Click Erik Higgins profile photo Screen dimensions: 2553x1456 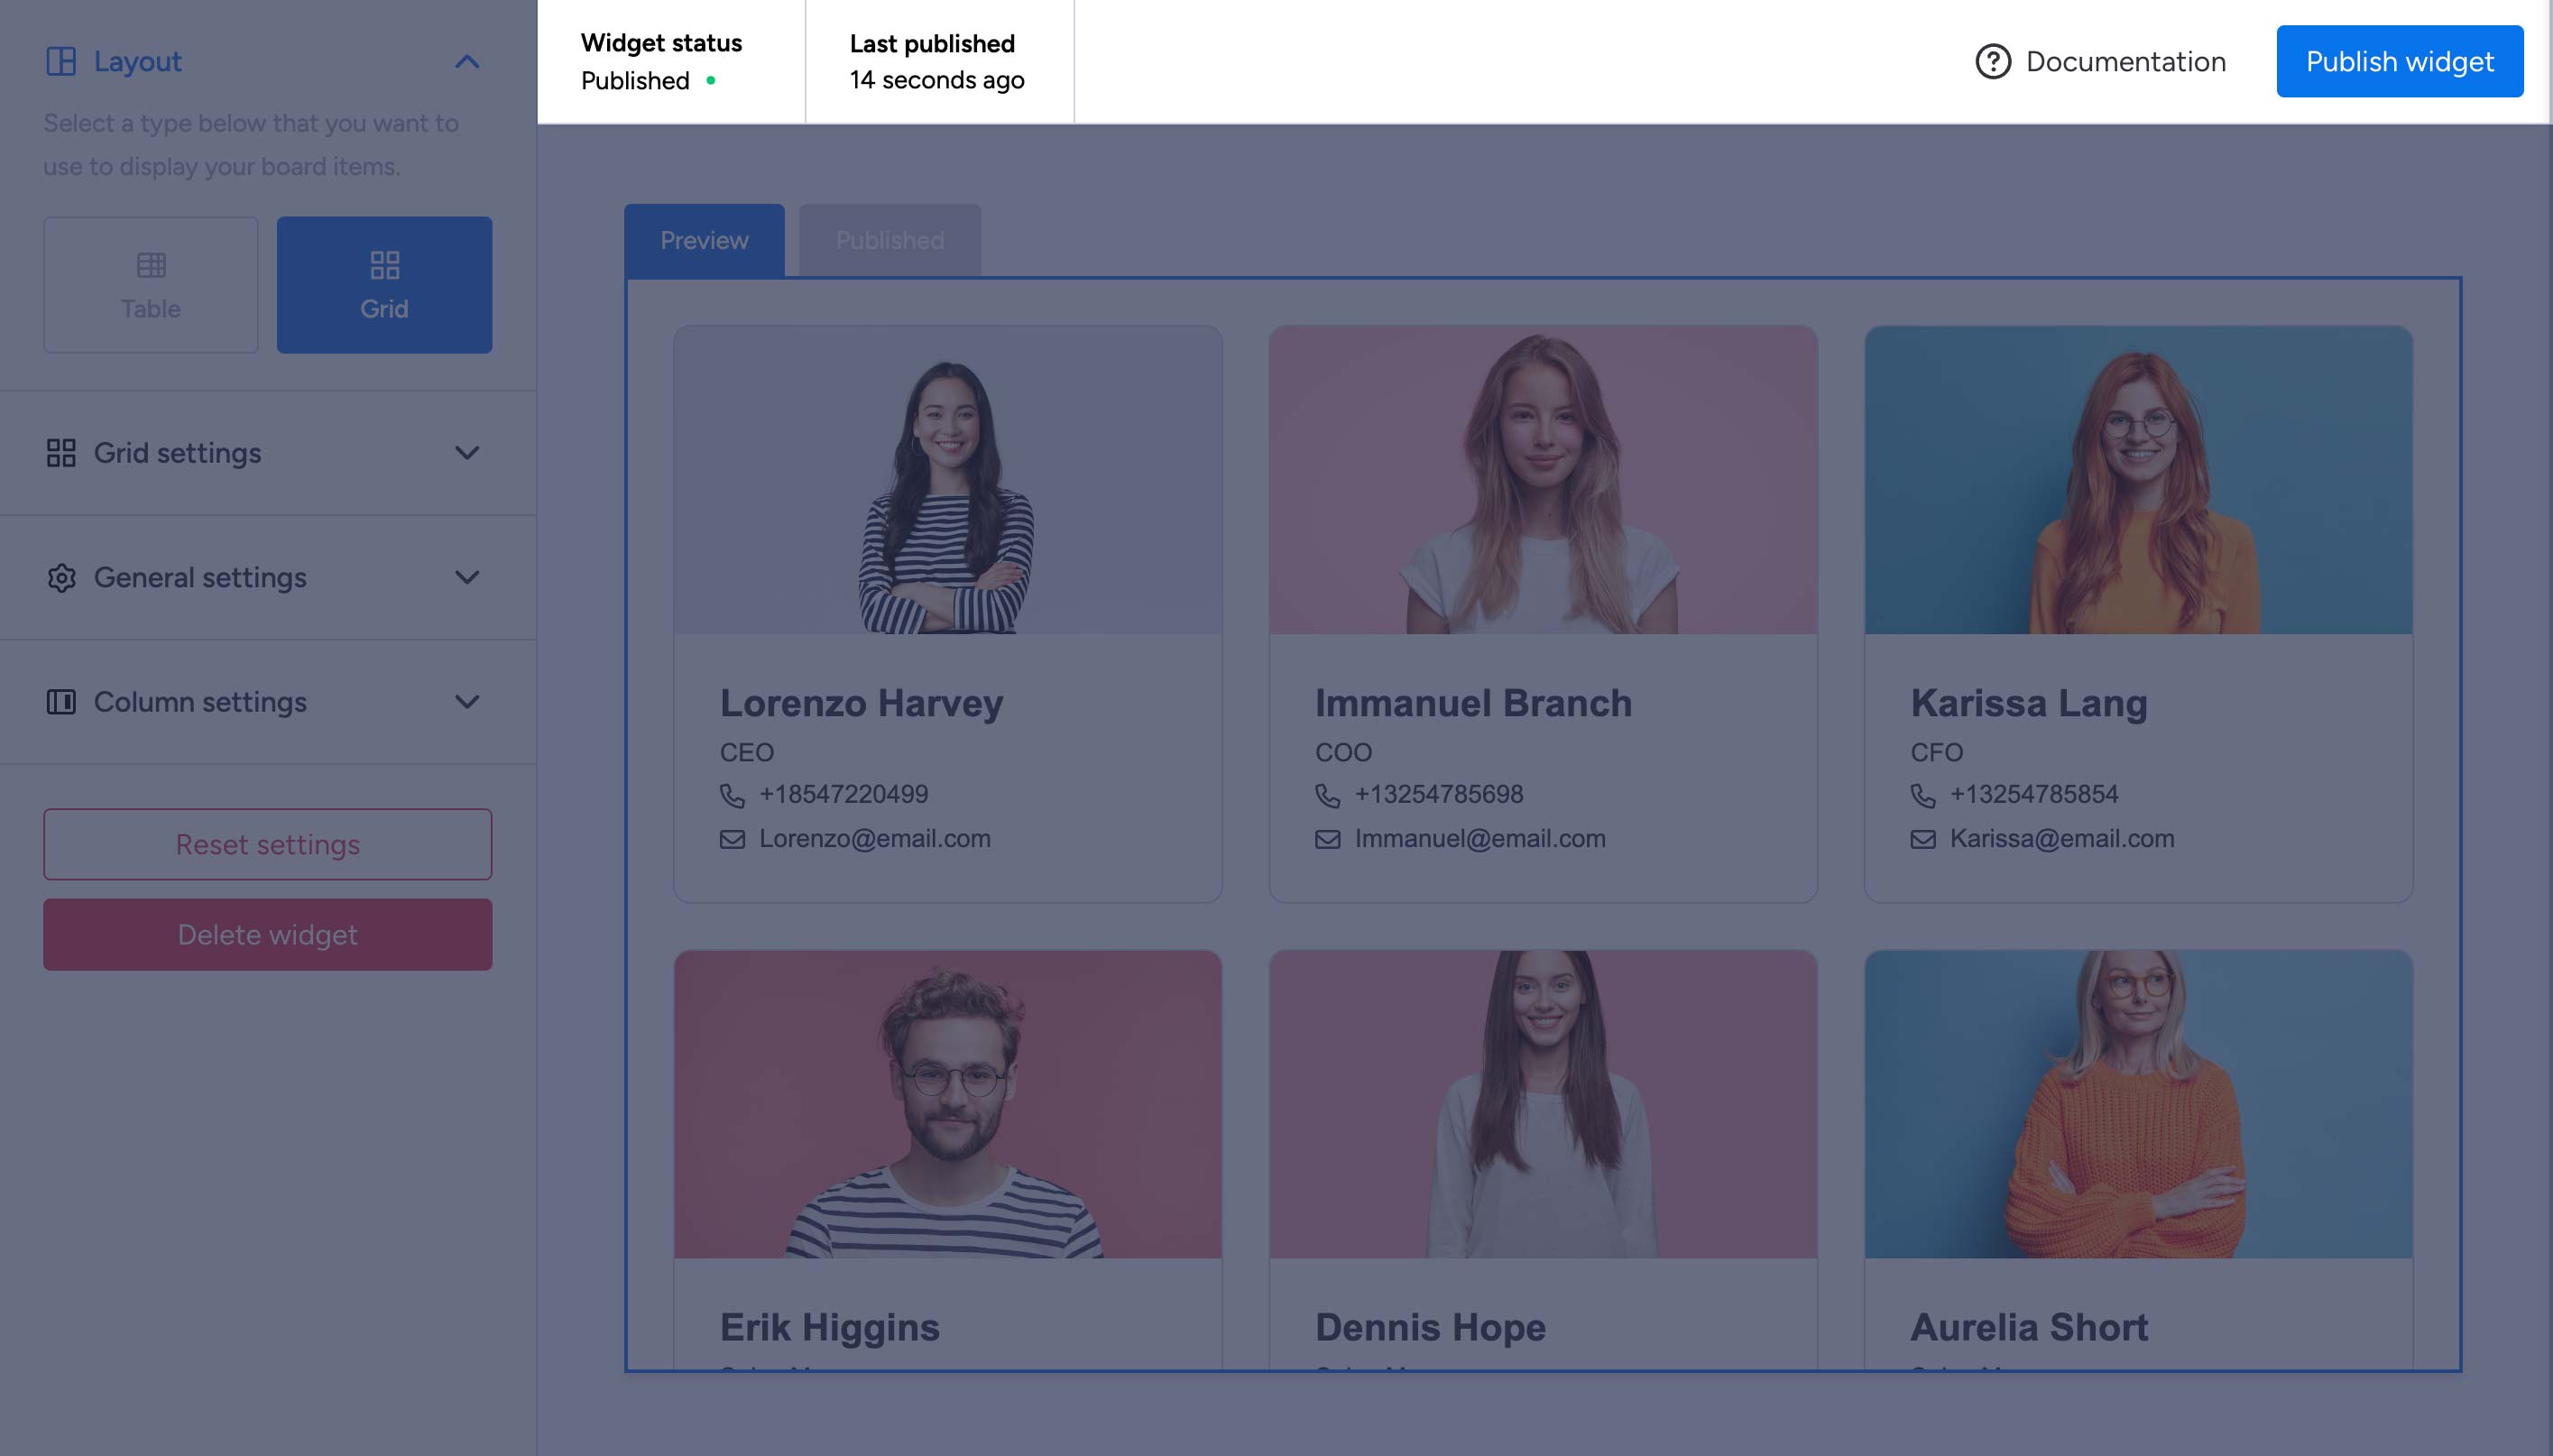tap(947, 1104)
